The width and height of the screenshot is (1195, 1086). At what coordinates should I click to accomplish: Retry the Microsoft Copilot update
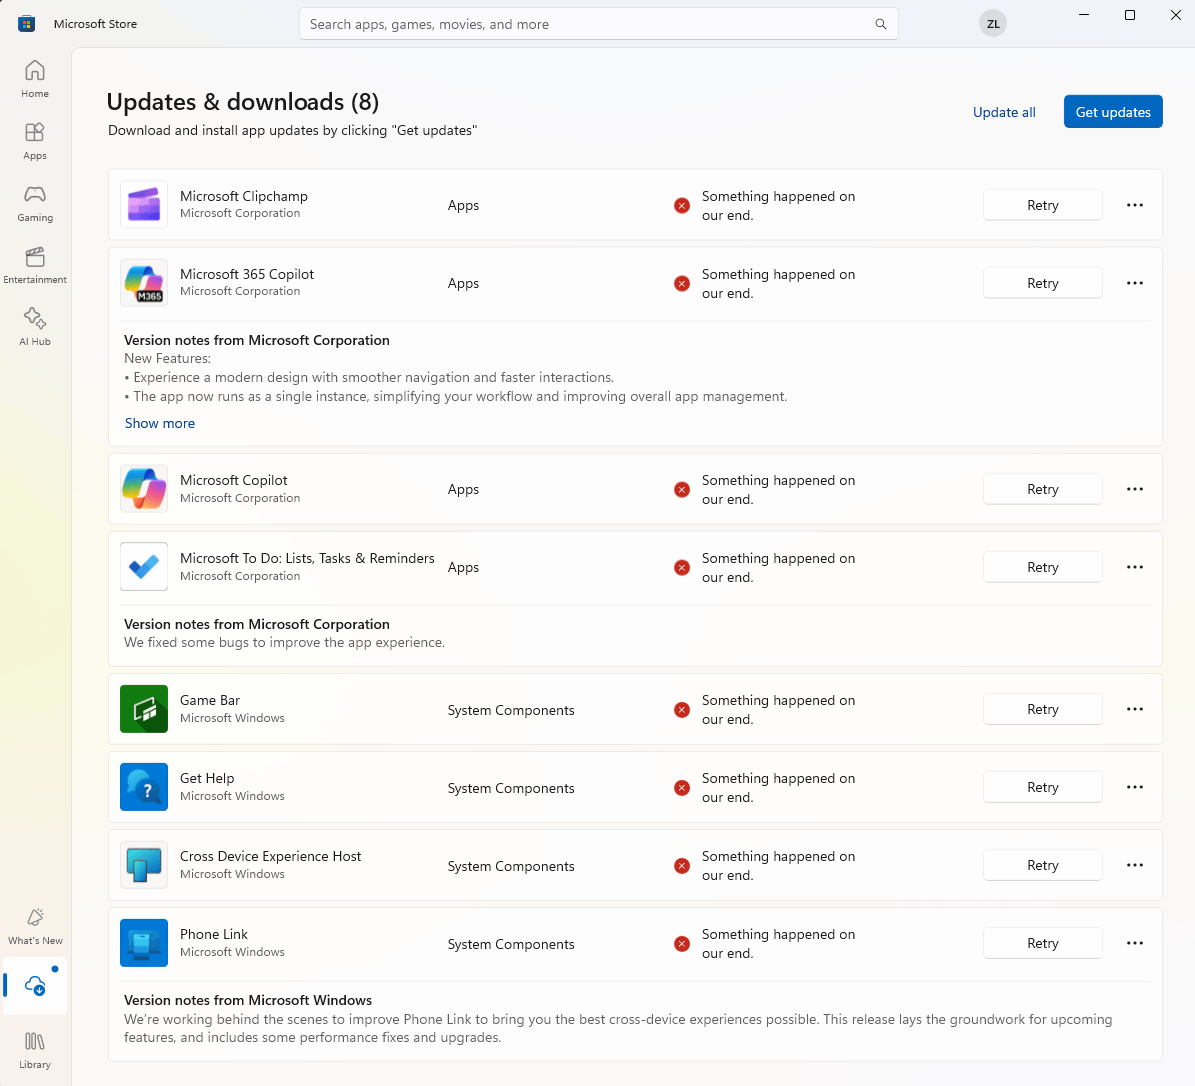(x=1043, y=489)
